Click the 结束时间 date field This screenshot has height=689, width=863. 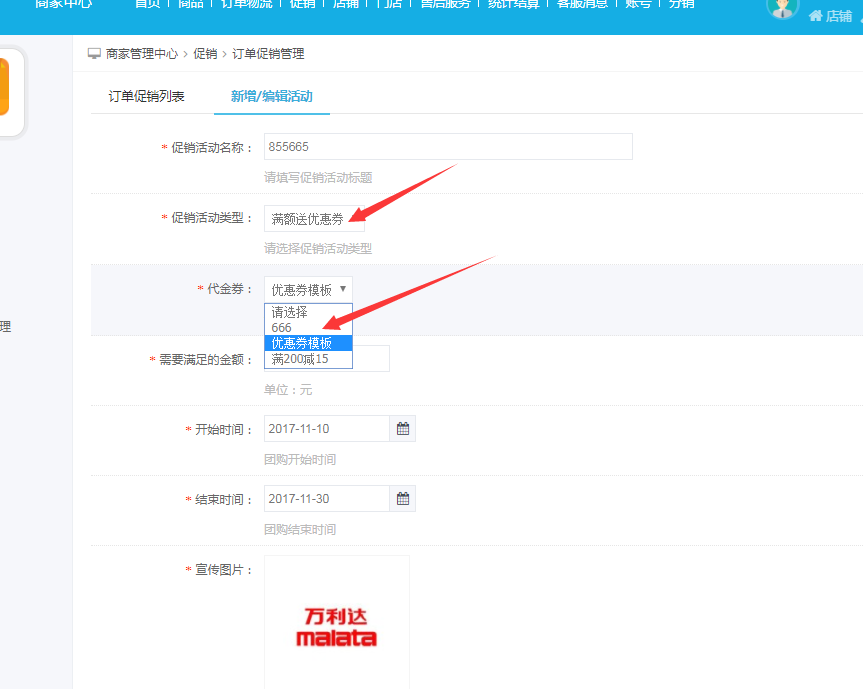coord(326,499)
